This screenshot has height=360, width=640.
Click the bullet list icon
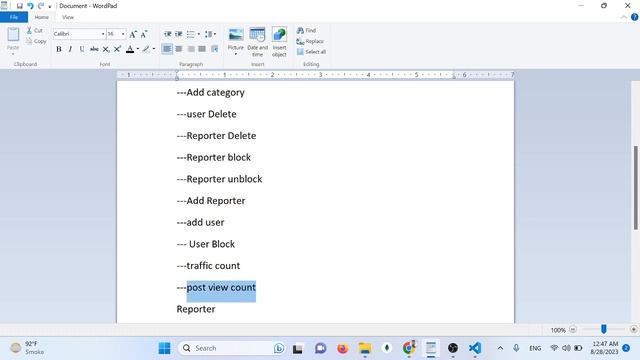click(x=191, y=34)
